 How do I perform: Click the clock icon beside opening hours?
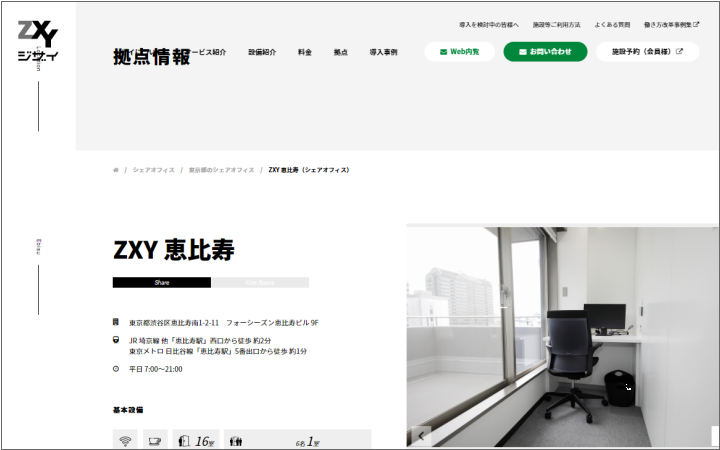(116, 369)
